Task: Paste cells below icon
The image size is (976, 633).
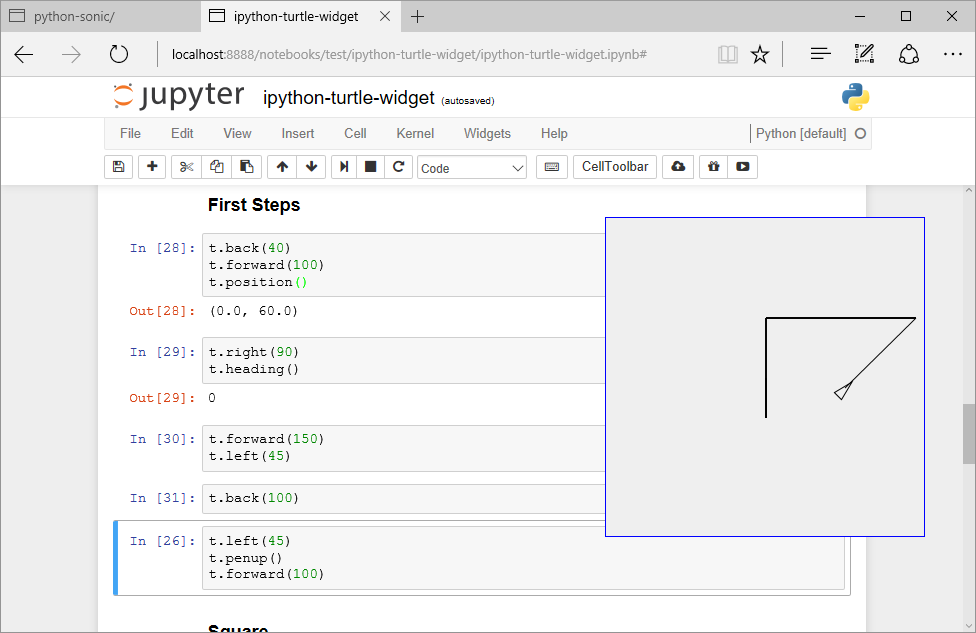Action: click(x=246, y=167)
